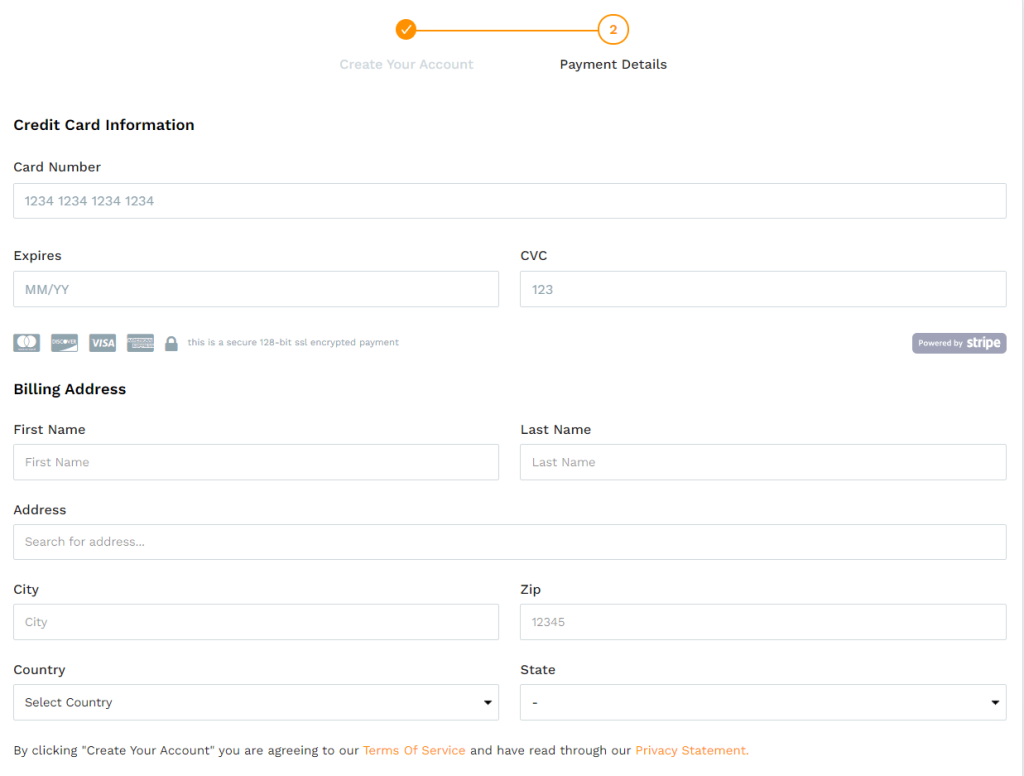Click the Credit Card Information heading
Viewport: 1024px width, 776px height.
point(104,125)
